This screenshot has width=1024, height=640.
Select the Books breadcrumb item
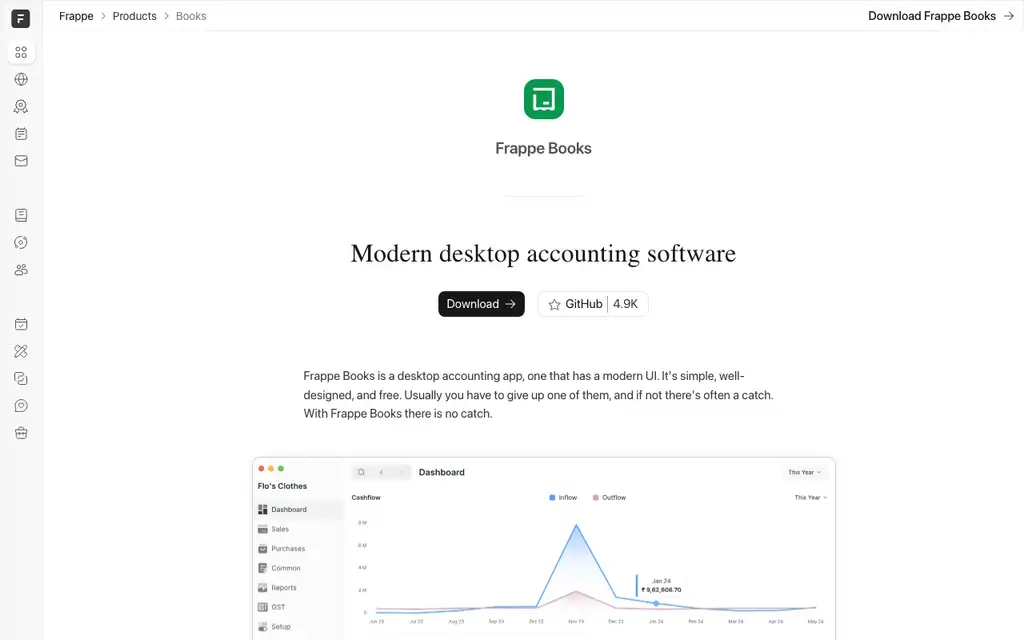pos(191,16)
